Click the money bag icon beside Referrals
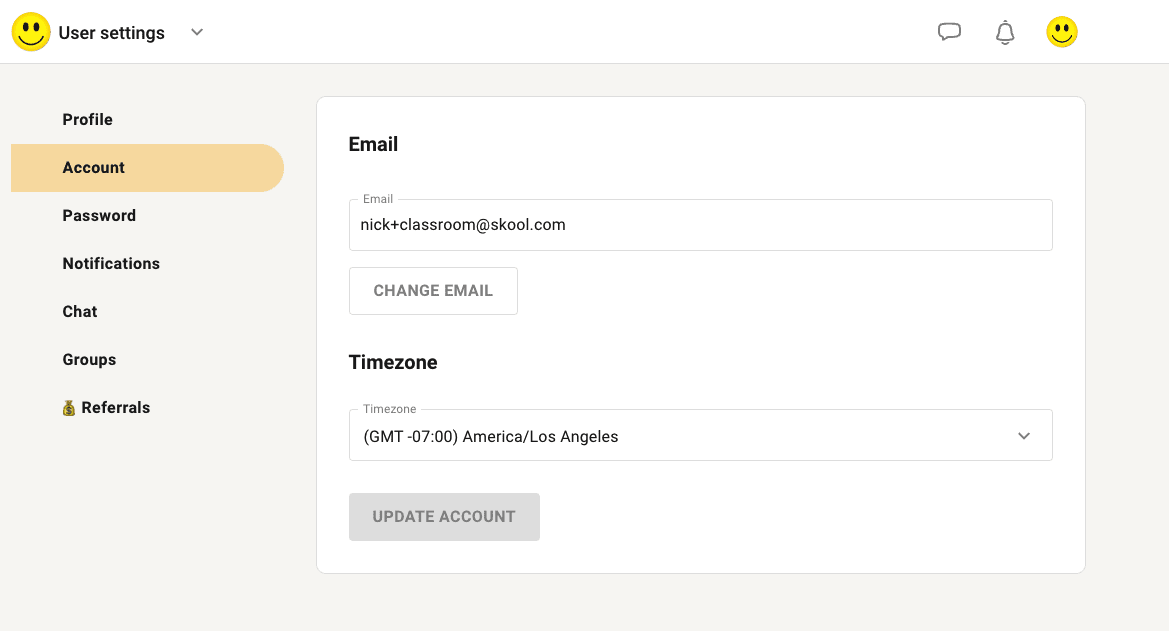 [69, 408]
